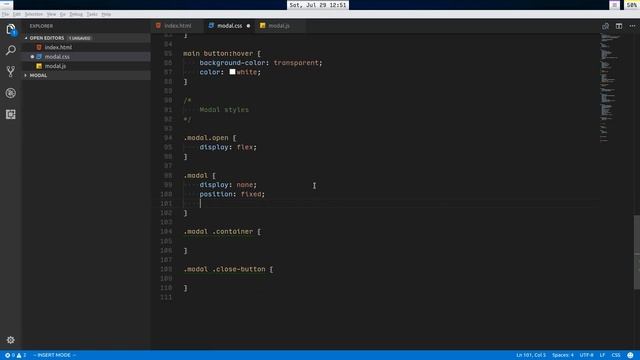Open the Go menu
This screenshot has width=640, height=360.
pyautogui.click(x=62, y=14)
